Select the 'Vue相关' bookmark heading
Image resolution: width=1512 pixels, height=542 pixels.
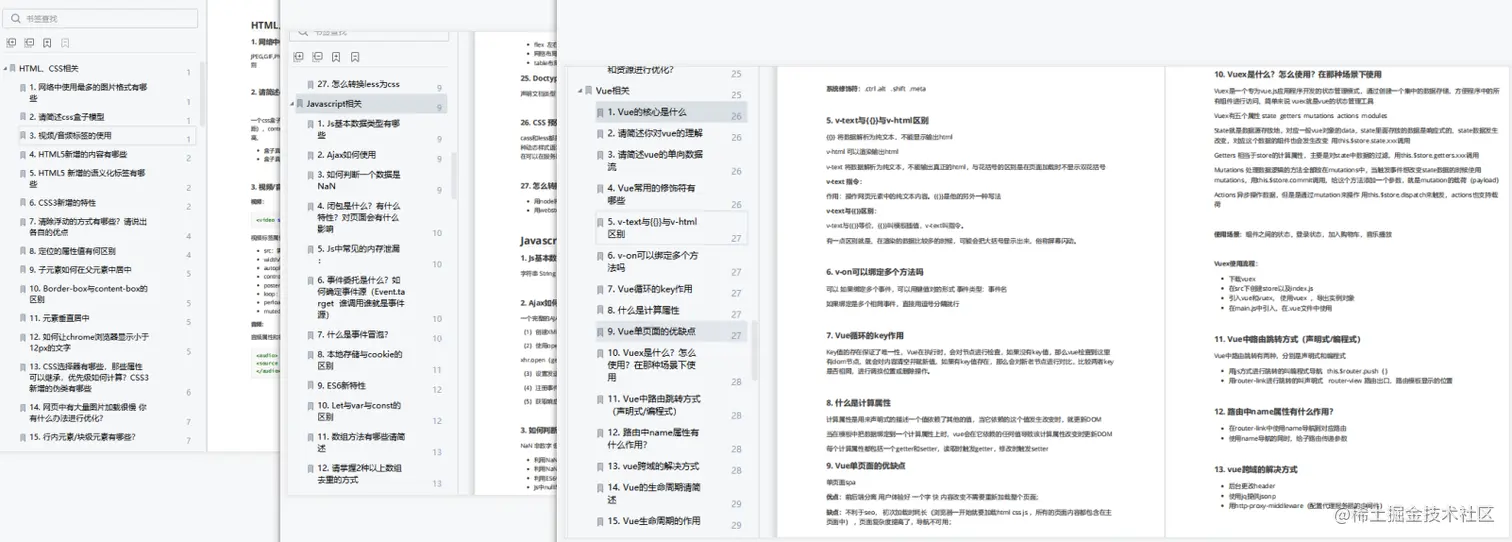click(612, 91)
